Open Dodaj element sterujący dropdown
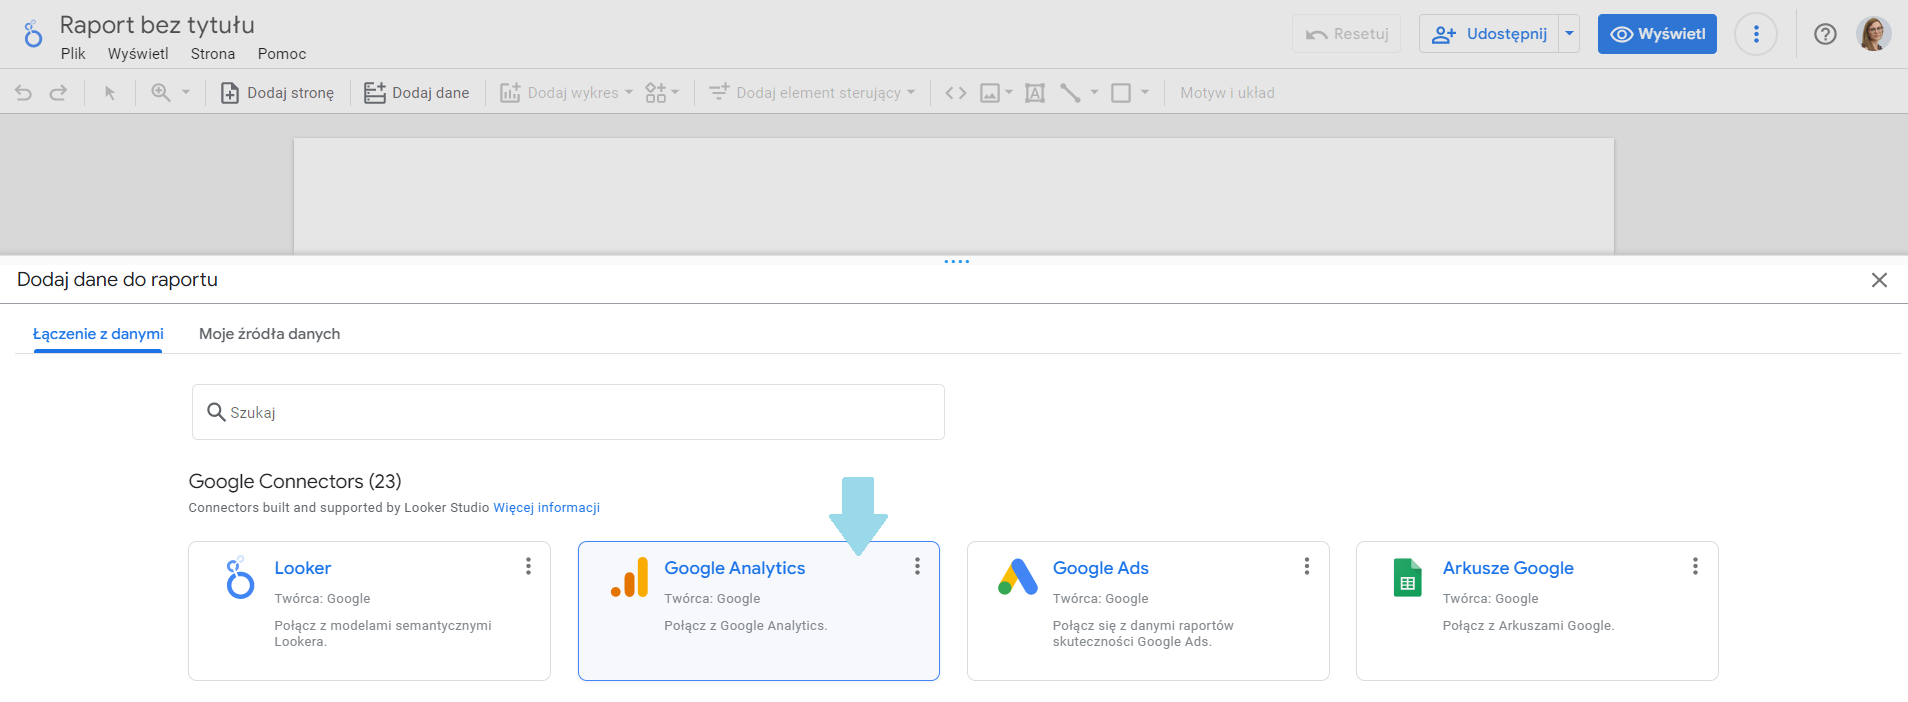Viewport: 1908px width, 702px height. (812, 93)
